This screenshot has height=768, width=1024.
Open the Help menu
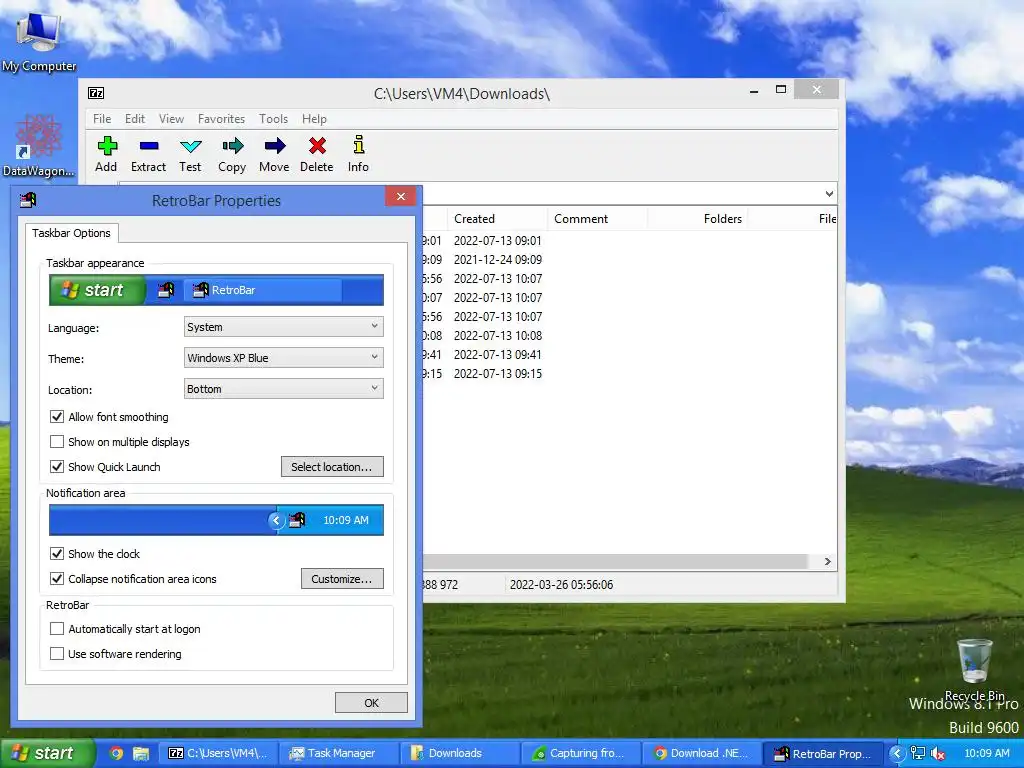pyautogui.click(x=314, y=119)
